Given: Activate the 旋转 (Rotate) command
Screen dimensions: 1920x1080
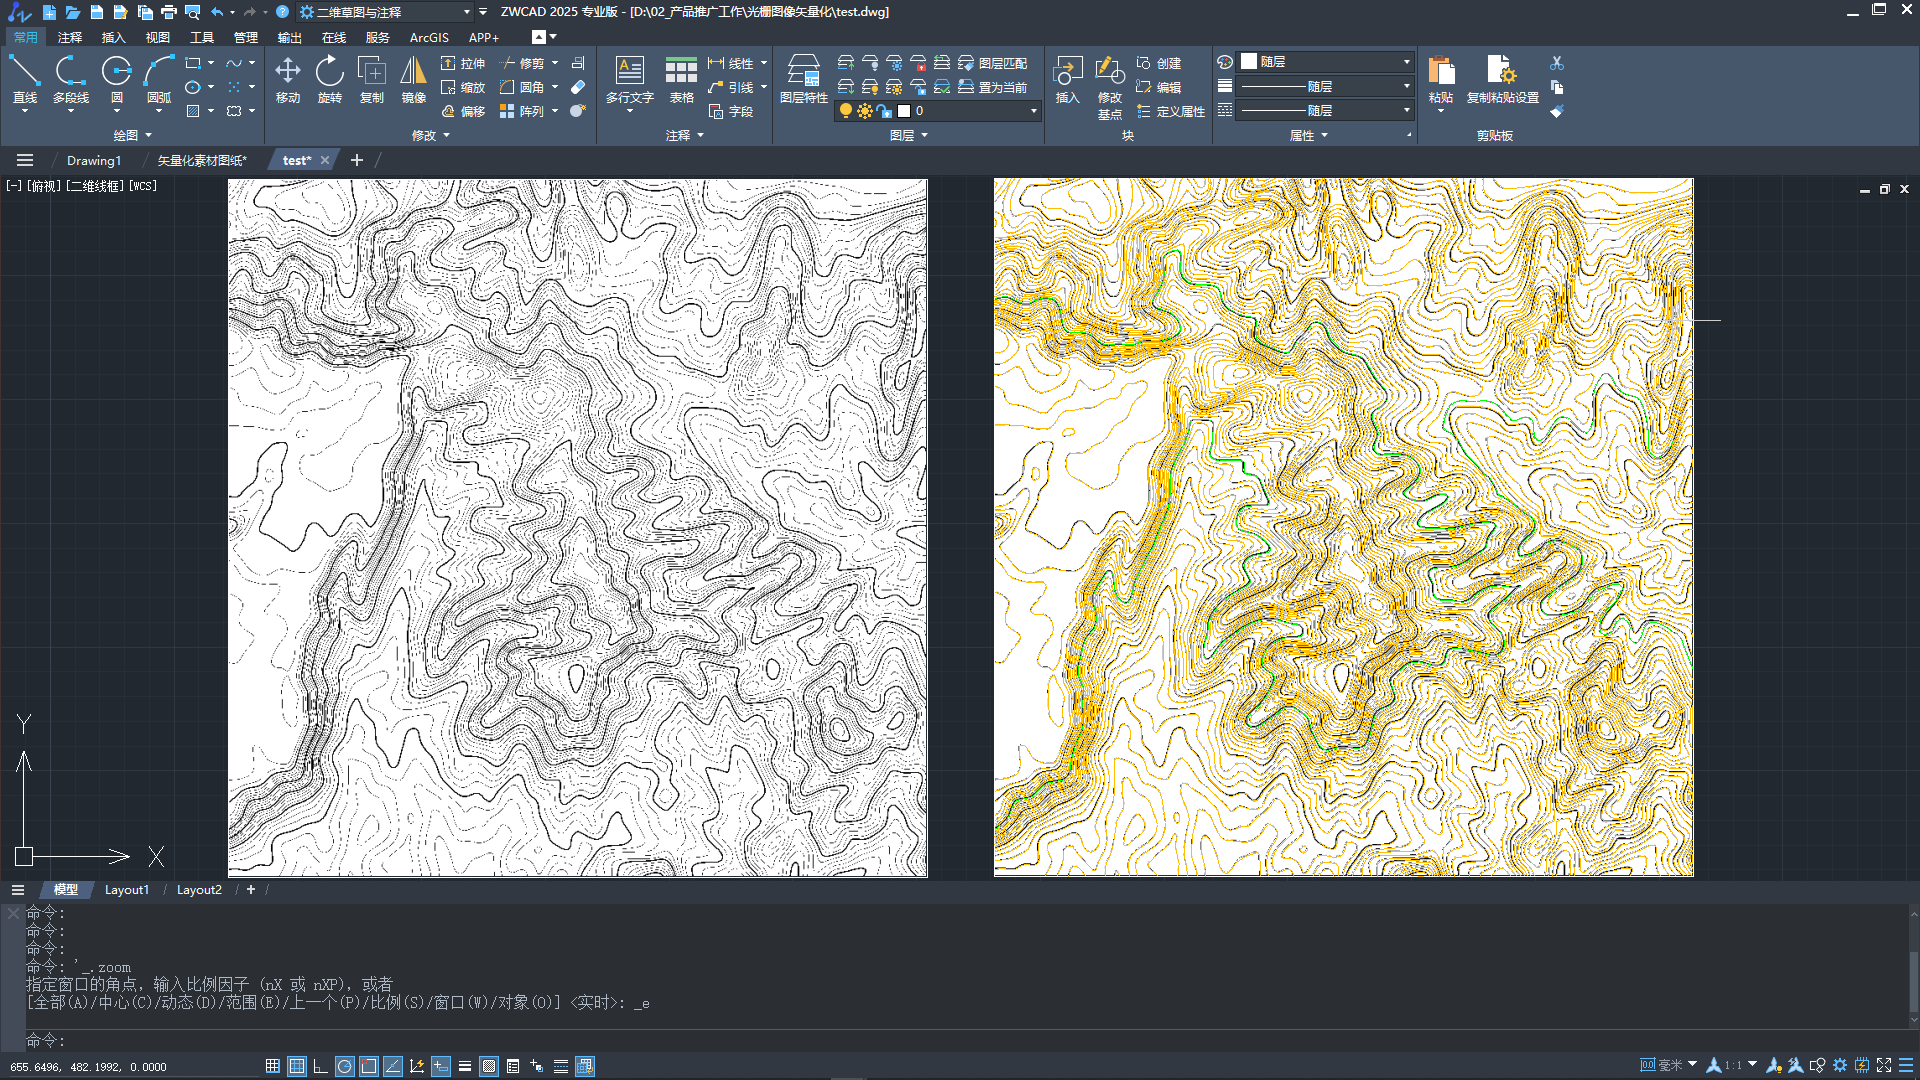Looking at the screenshot, I should pos(330,79).
